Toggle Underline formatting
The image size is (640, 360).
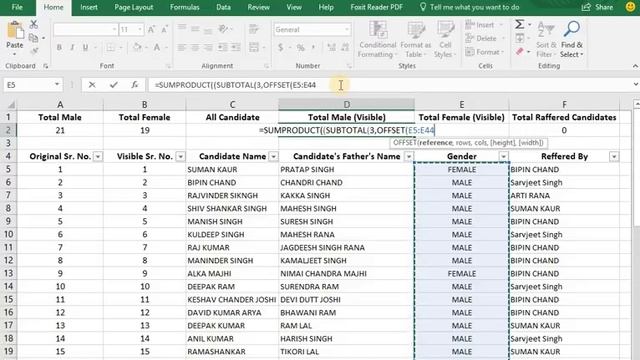point(85,47)
